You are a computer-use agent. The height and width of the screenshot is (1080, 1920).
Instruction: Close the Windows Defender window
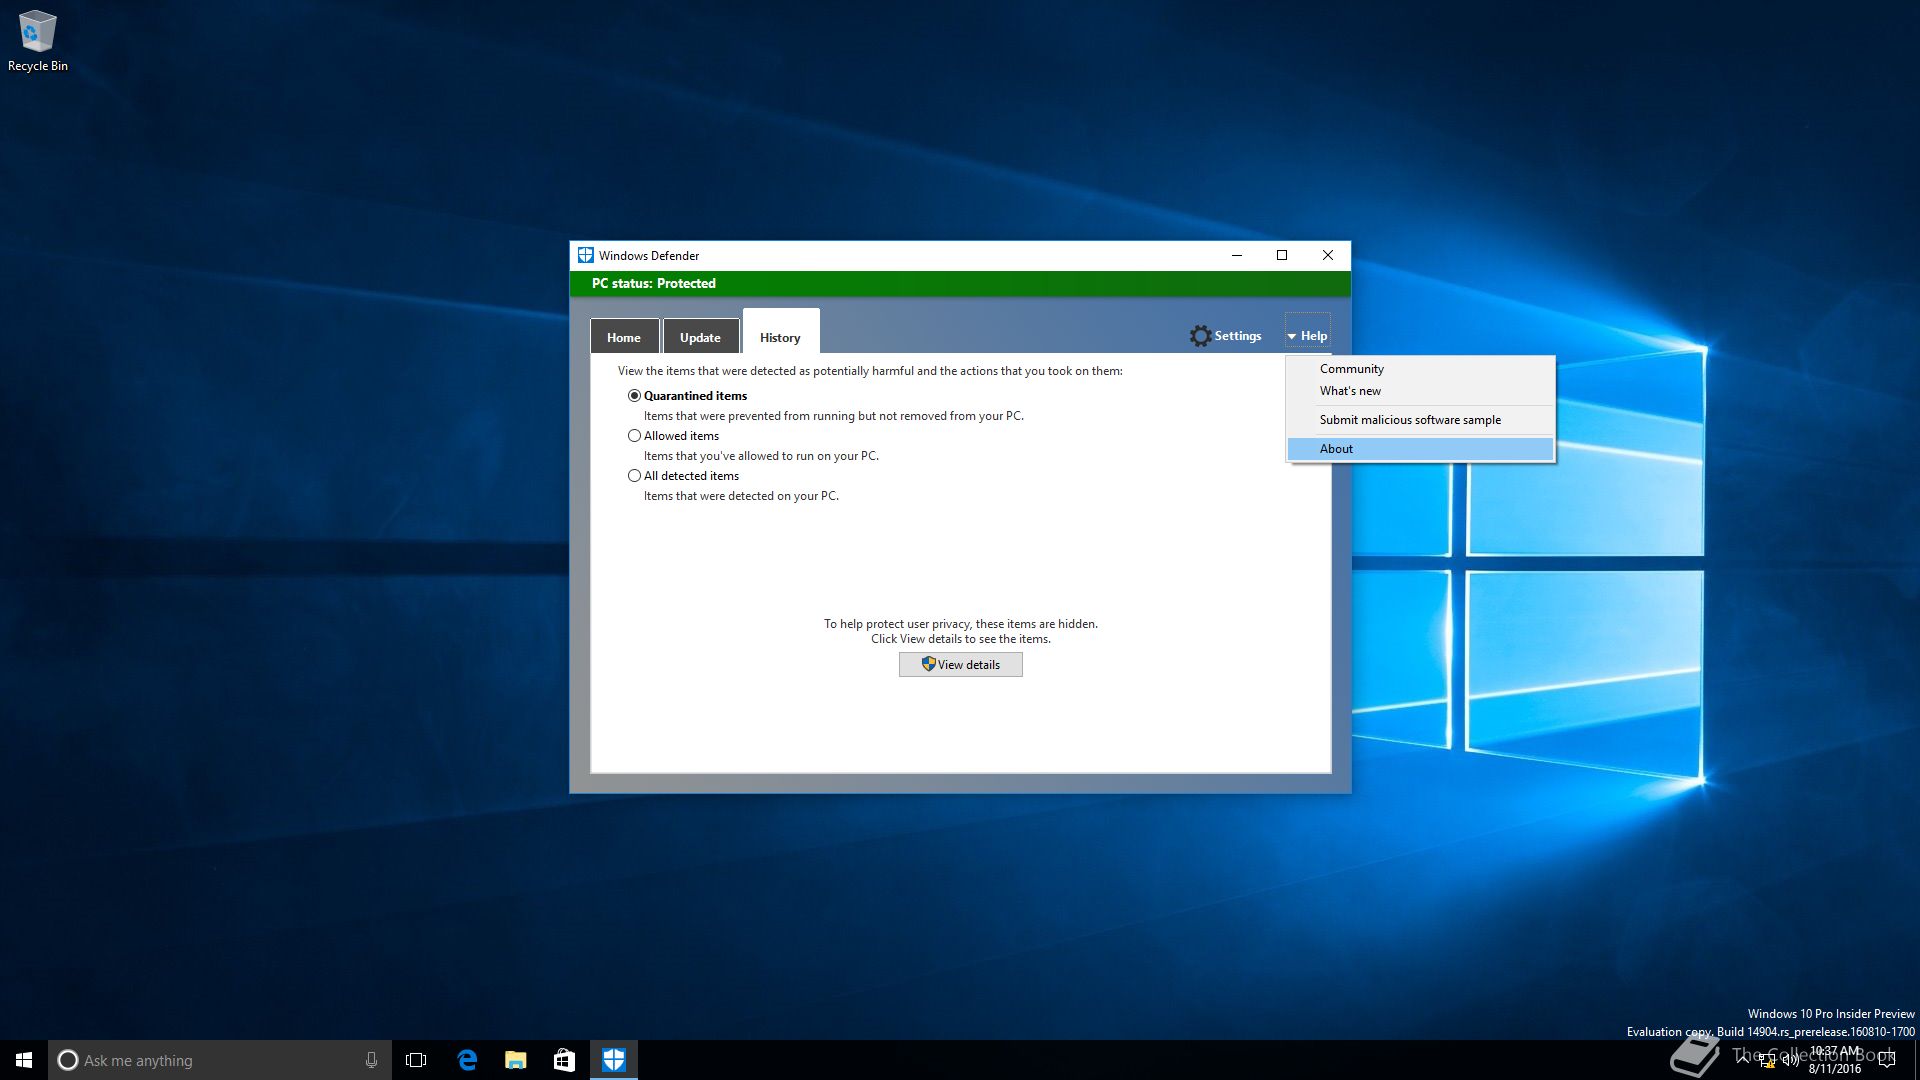(1328, 255)
